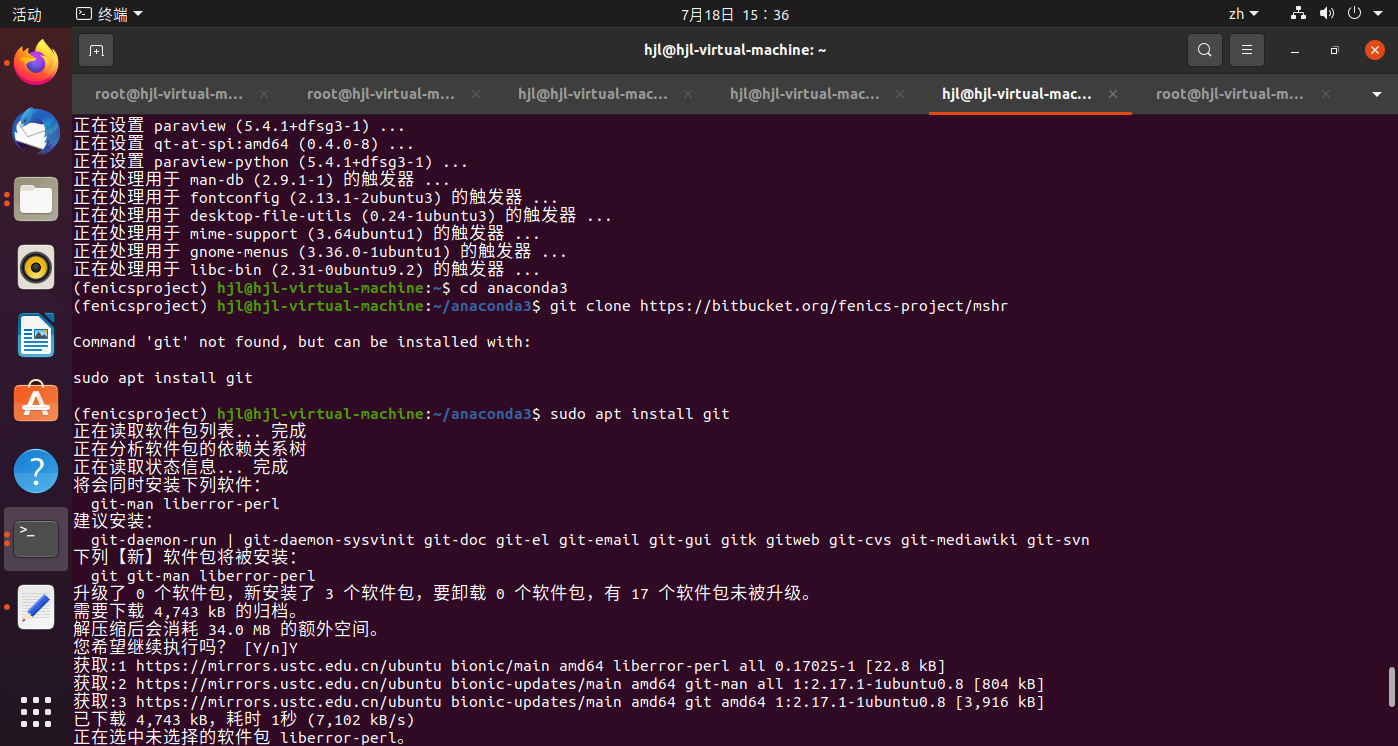The height and width of the screenshot is (746, 1398).
Task: Launch LibreOffice Writer from the dock
Action: point(36,335)
